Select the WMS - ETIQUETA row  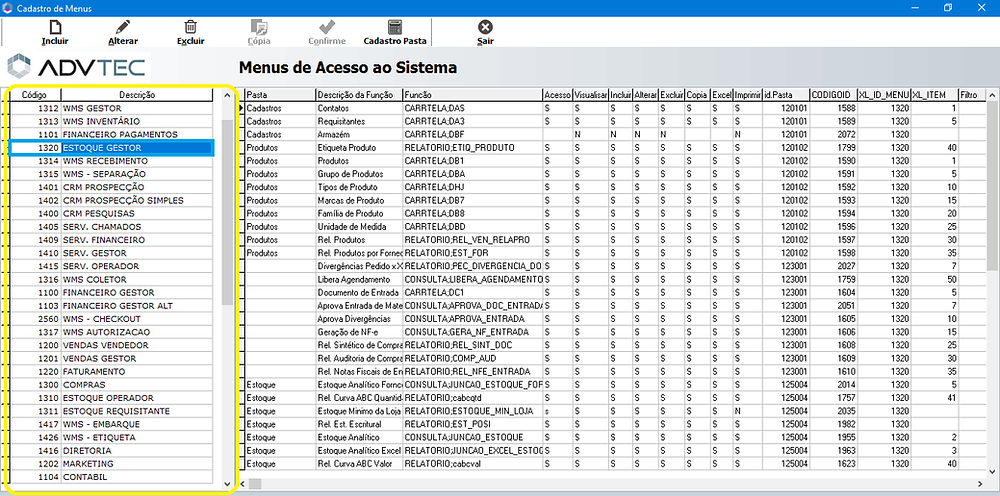coord(111,437)
